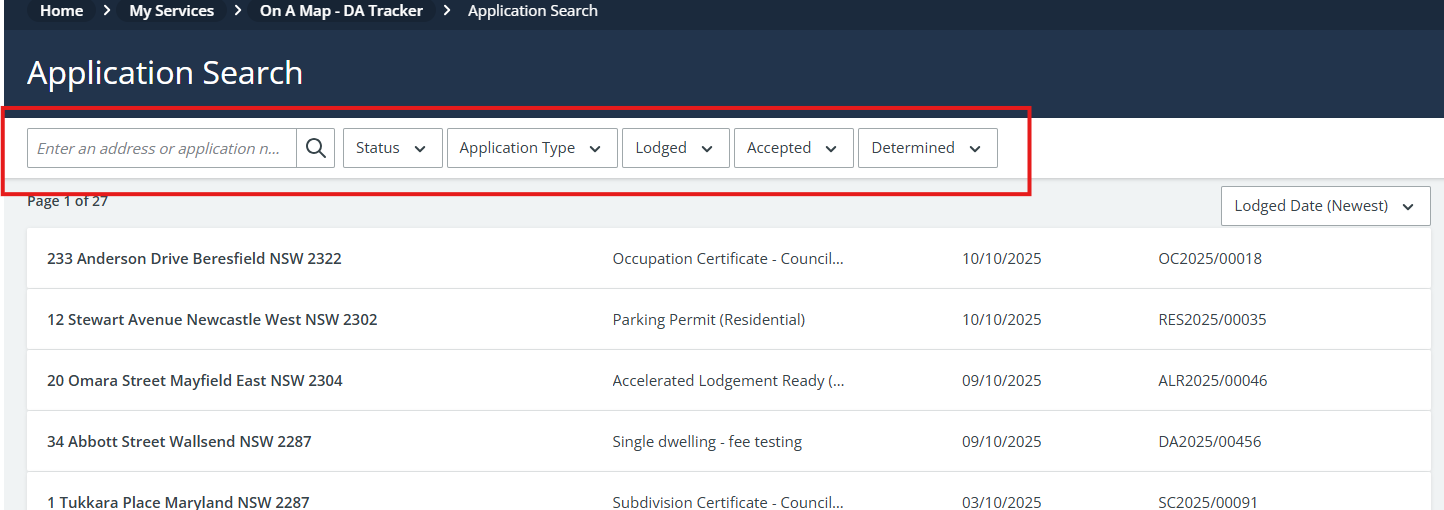
Task: Open On A Map - DA Tracker breadcrumb
Action: [x=341, y=11]
